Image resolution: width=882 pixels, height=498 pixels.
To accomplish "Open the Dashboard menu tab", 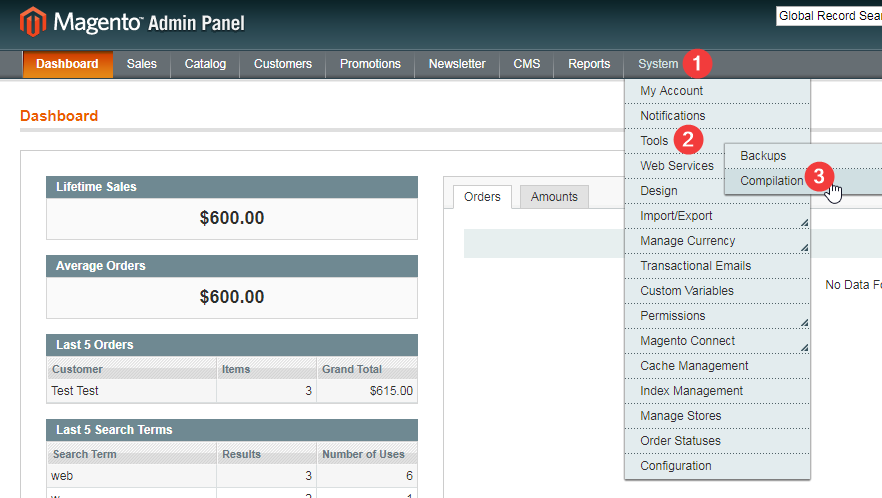I will [x=68, y=64].
